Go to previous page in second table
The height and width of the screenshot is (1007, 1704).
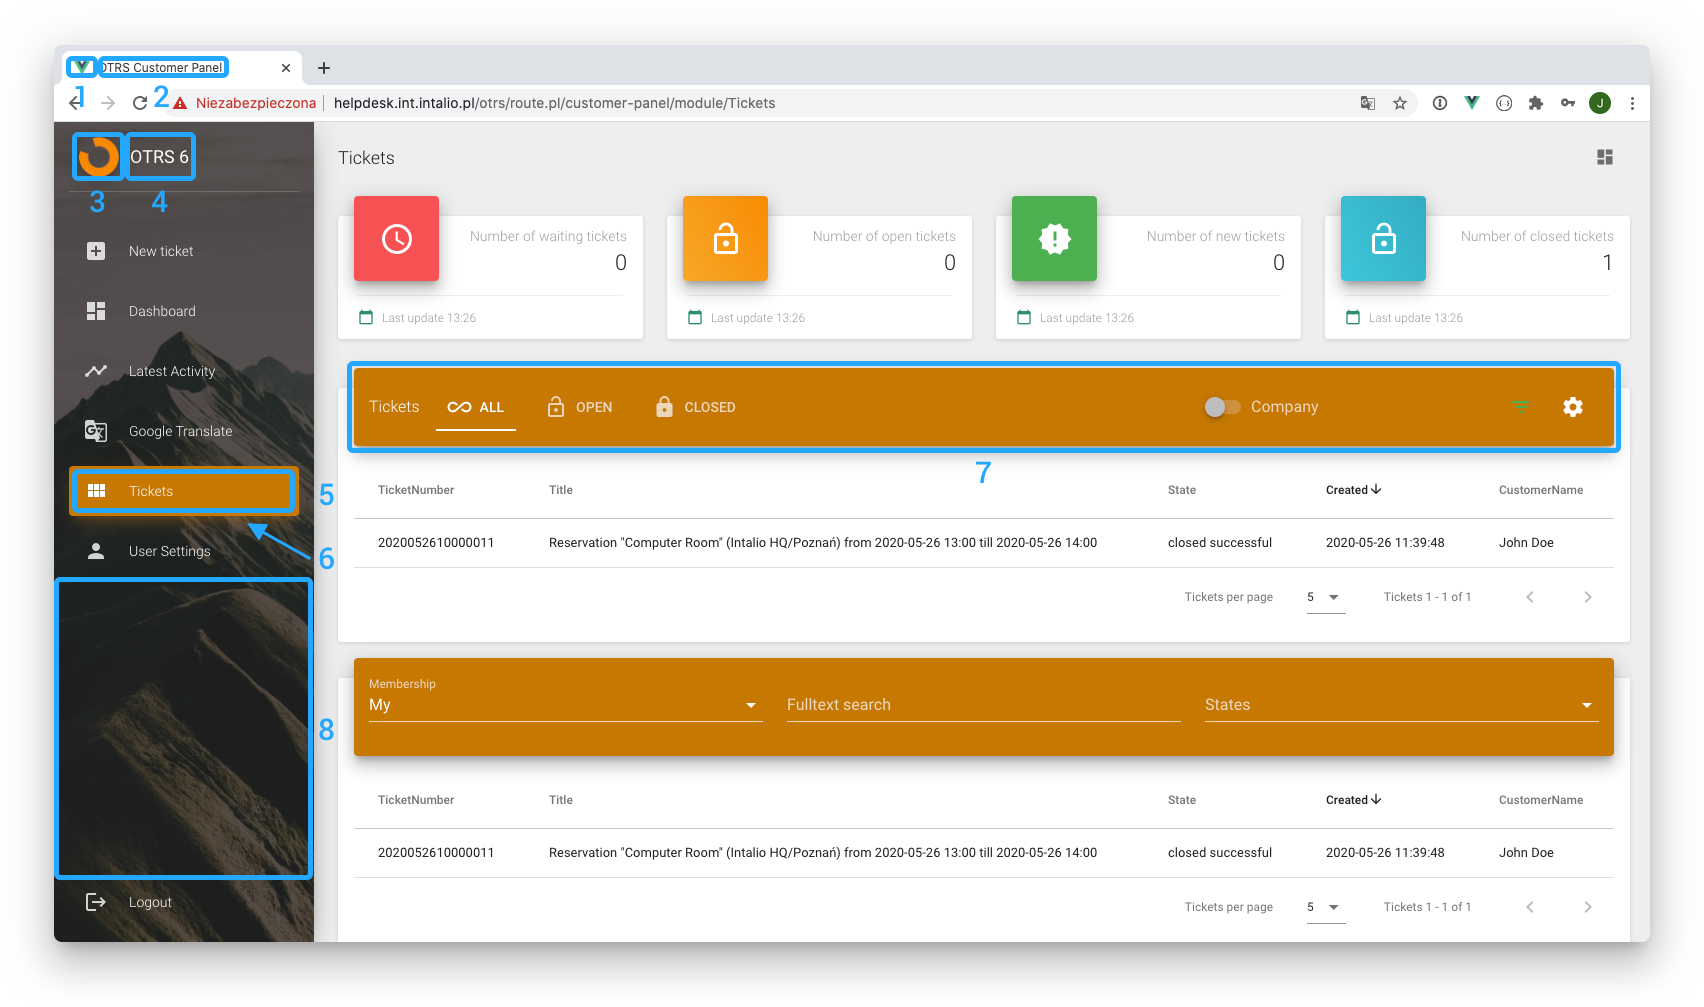[1530, 907]
